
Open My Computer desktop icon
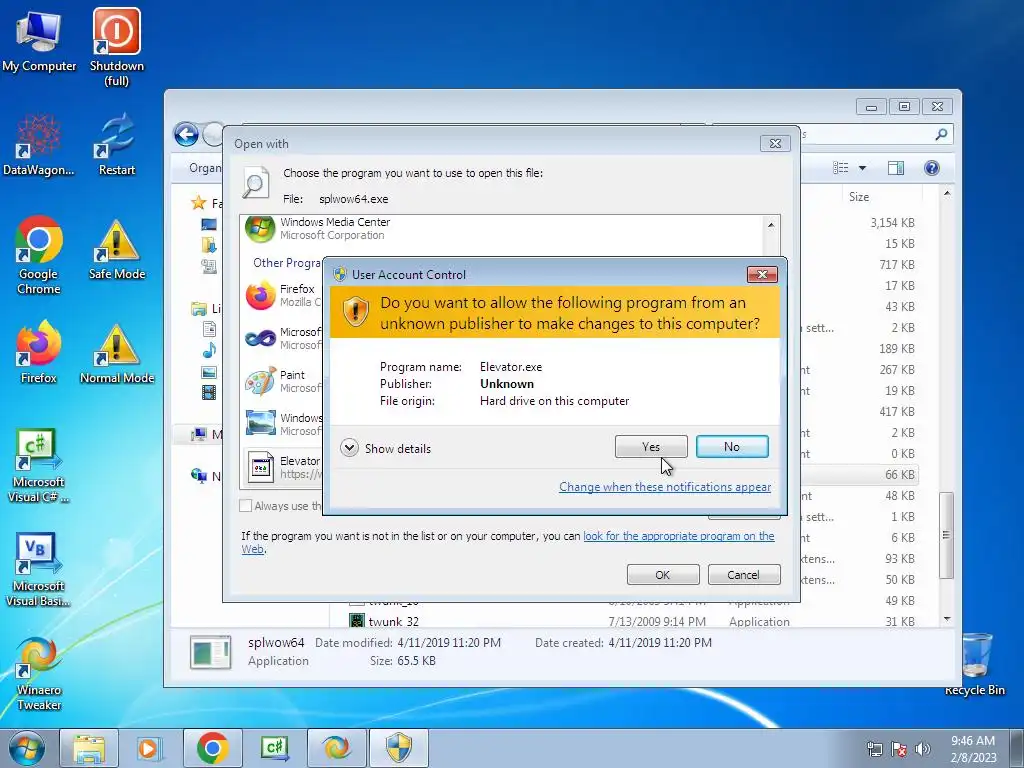click(x=39, y=42)
